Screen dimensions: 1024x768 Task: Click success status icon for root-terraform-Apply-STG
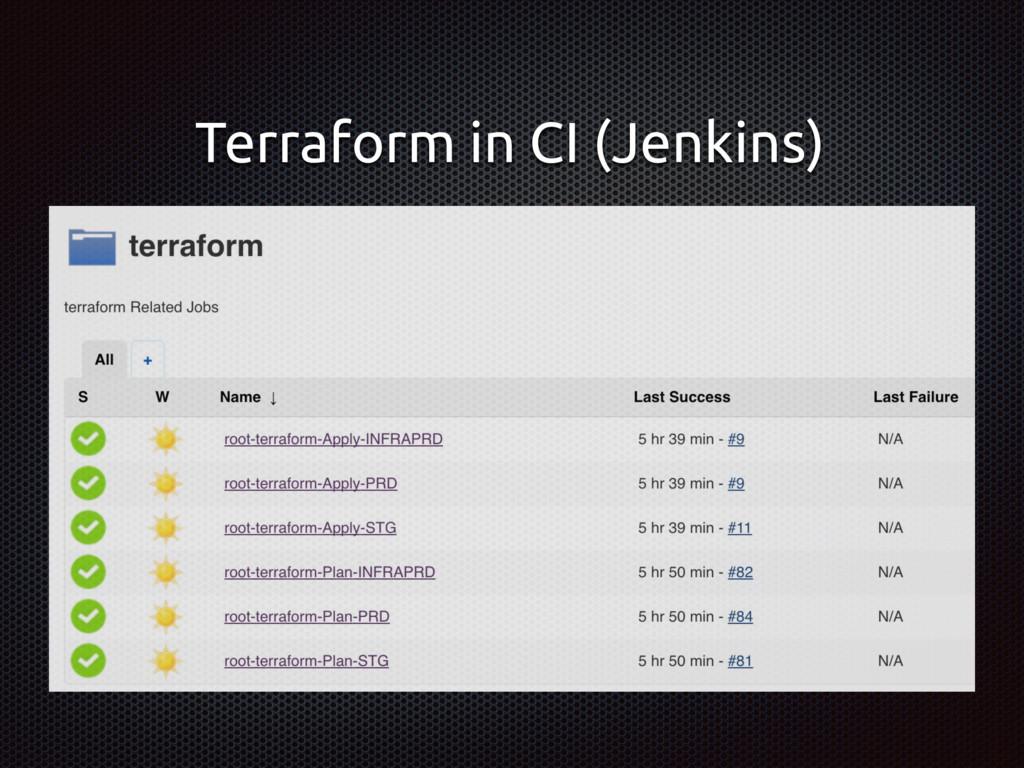click(88, 528)
